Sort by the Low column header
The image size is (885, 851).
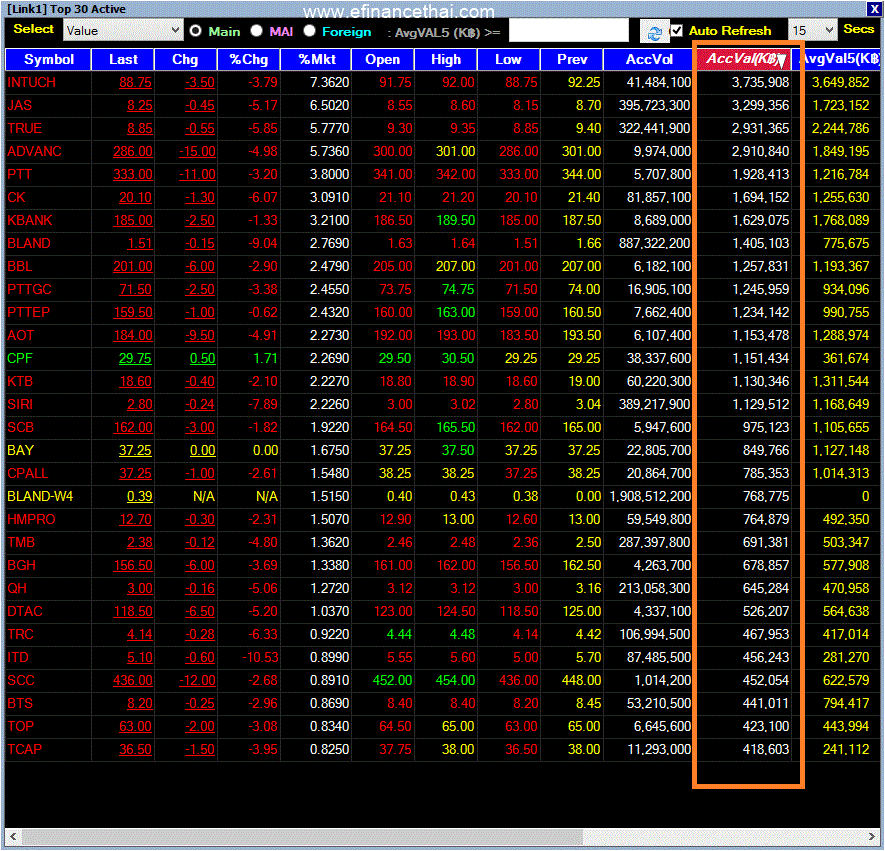point(509,59)
